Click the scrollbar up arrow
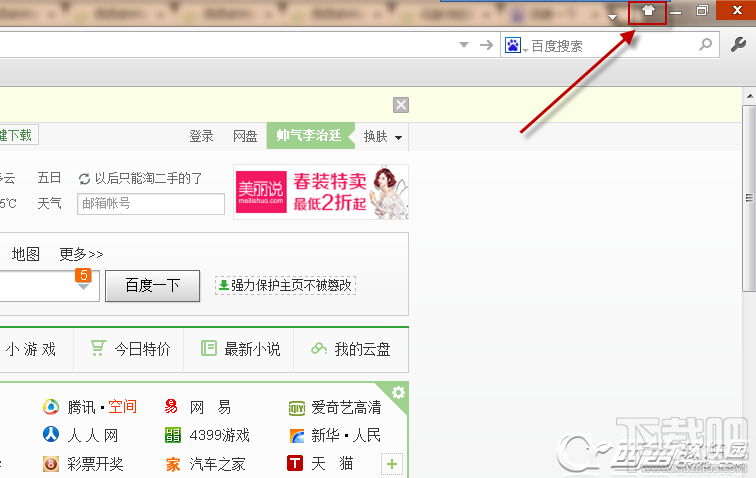The height and width of the screenshot is (478, 756). [750, 96]
